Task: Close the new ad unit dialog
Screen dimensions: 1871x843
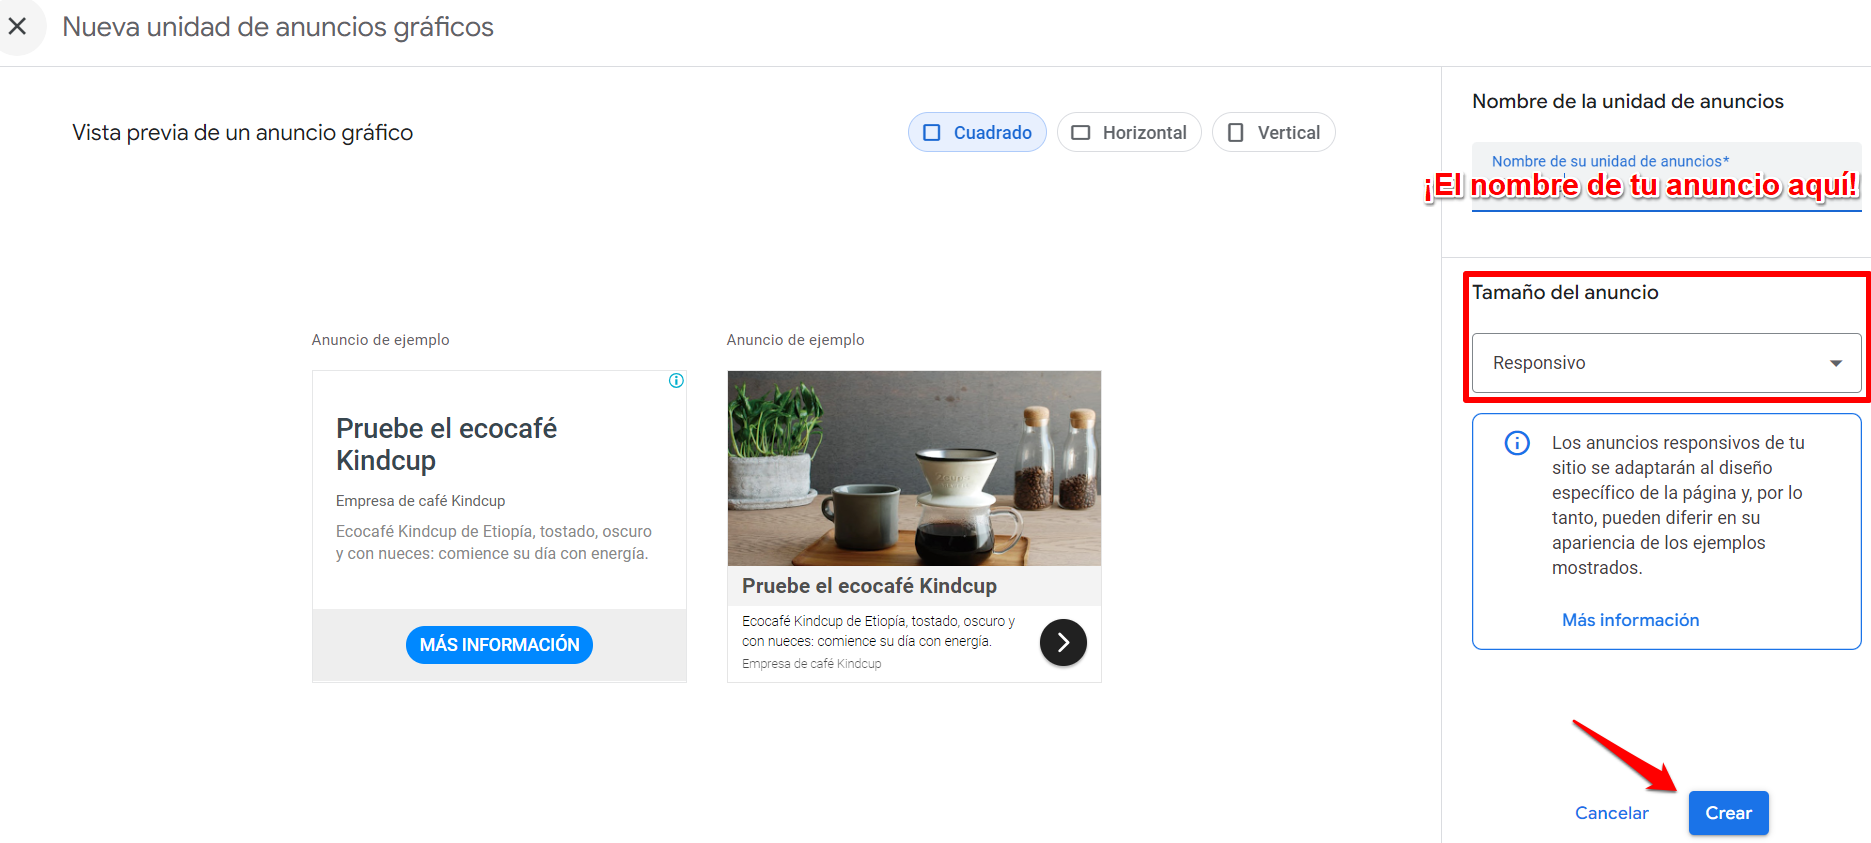Action: [17, 26]
